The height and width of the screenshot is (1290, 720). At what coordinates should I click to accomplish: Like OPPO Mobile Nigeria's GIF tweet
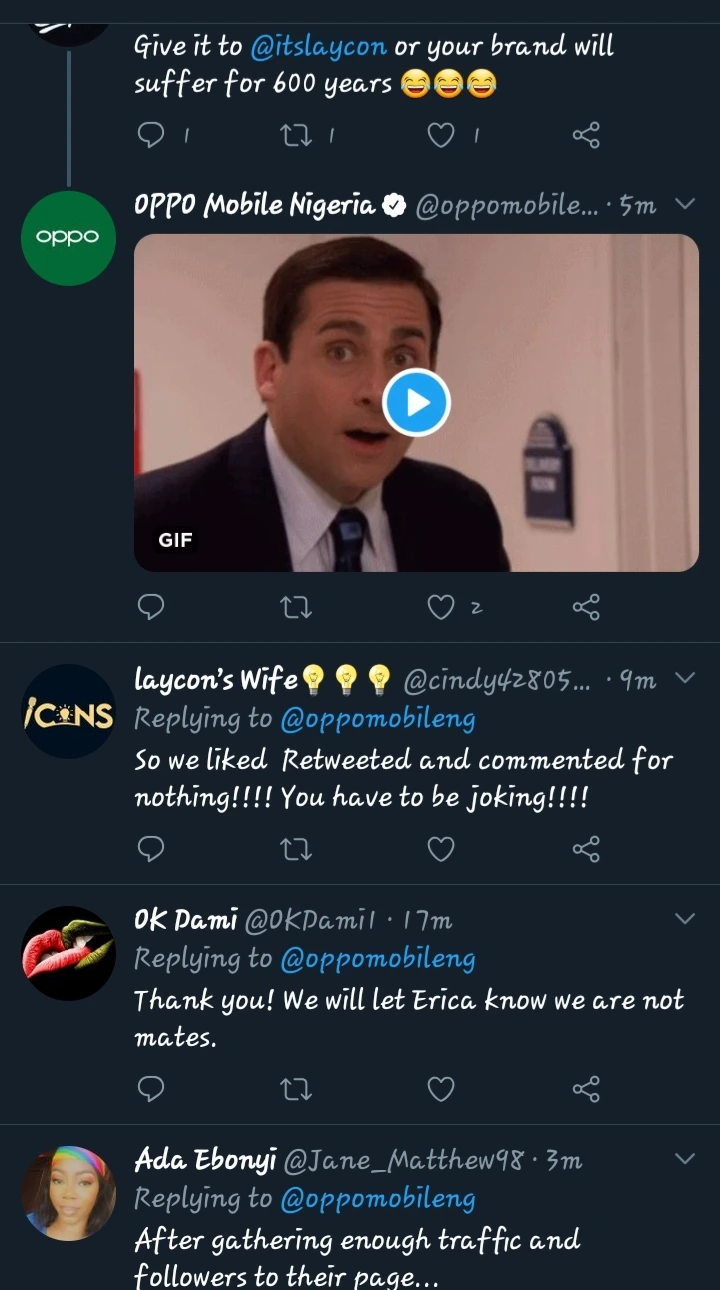[441, 606]
